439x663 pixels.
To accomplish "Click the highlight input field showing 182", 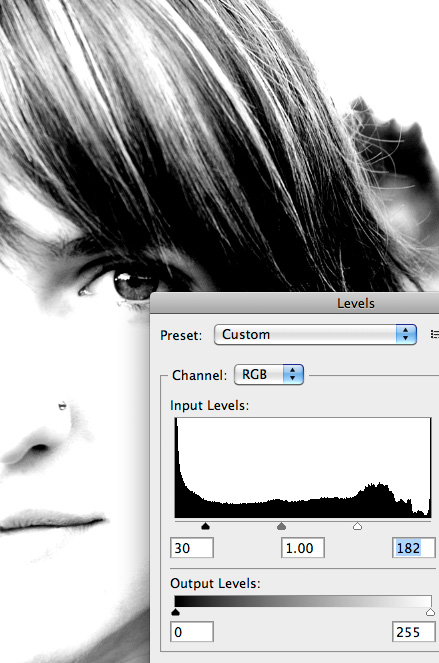I will click(x=414, y=548).
